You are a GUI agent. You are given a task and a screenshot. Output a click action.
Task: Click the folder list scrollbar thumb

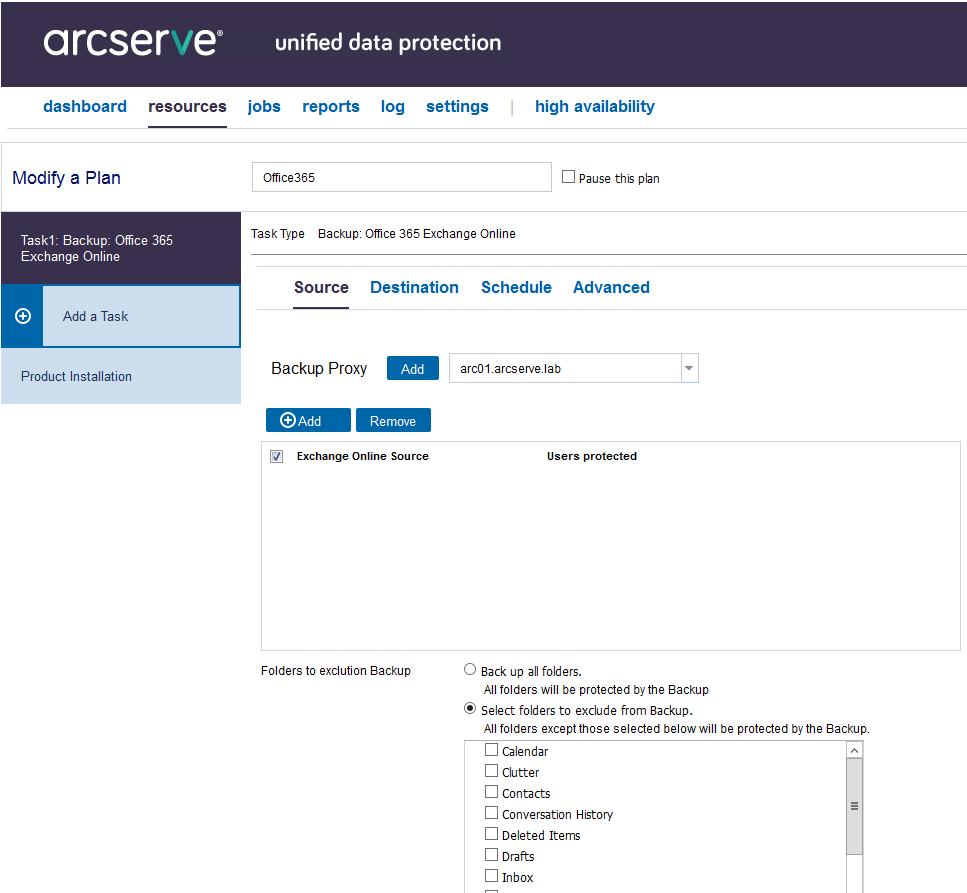pos(854,807)
